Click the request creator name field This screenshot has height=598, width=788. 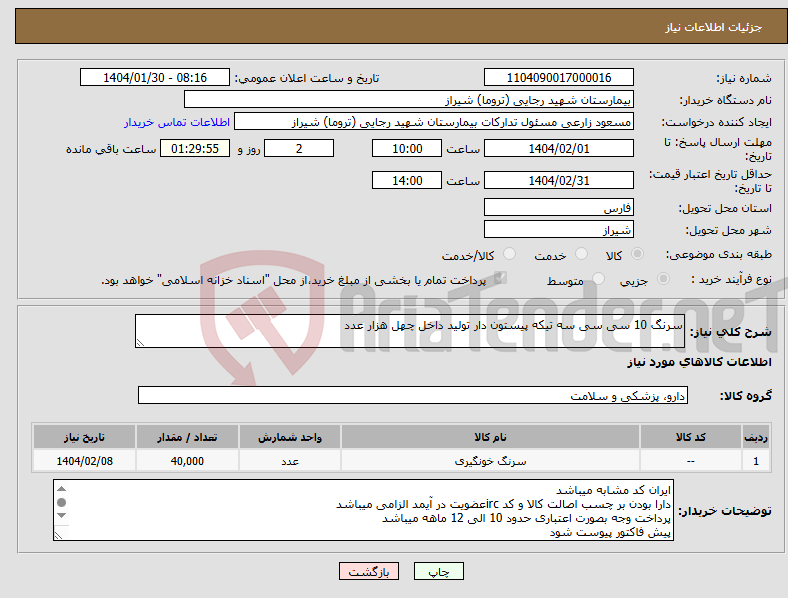click(x=434, y=122)
